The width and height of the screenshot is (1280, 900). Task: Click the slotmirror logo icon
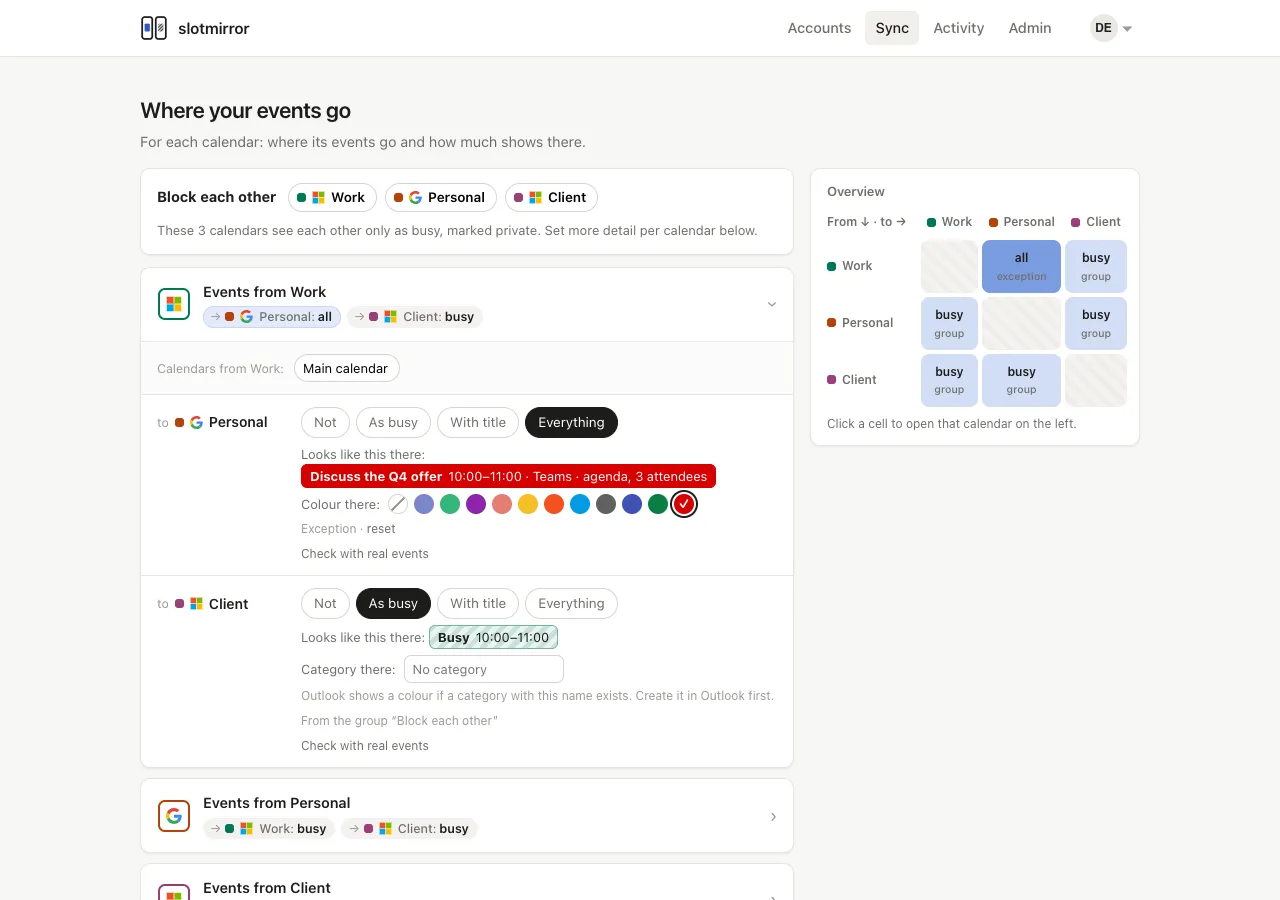point(154,28)
